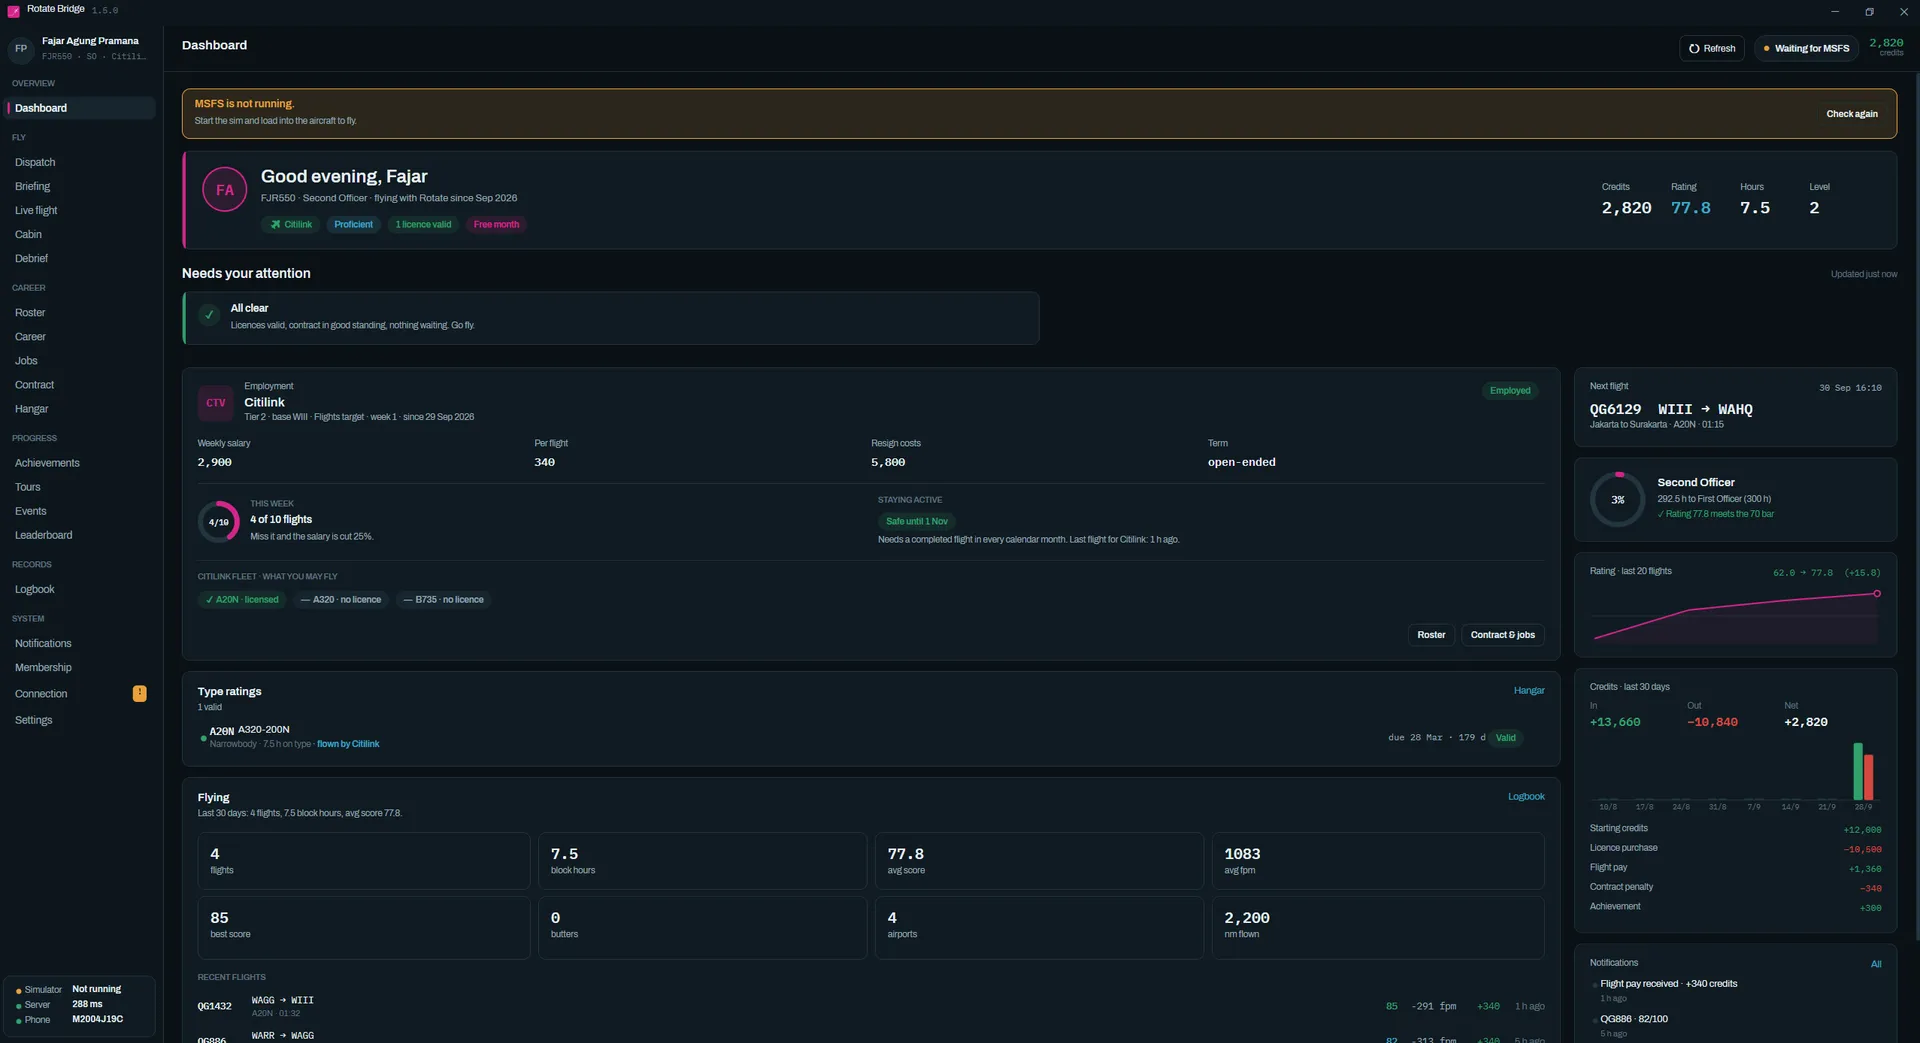Click the 3% Second Officer progress ring
1920x1043 pixels.
1617,499
